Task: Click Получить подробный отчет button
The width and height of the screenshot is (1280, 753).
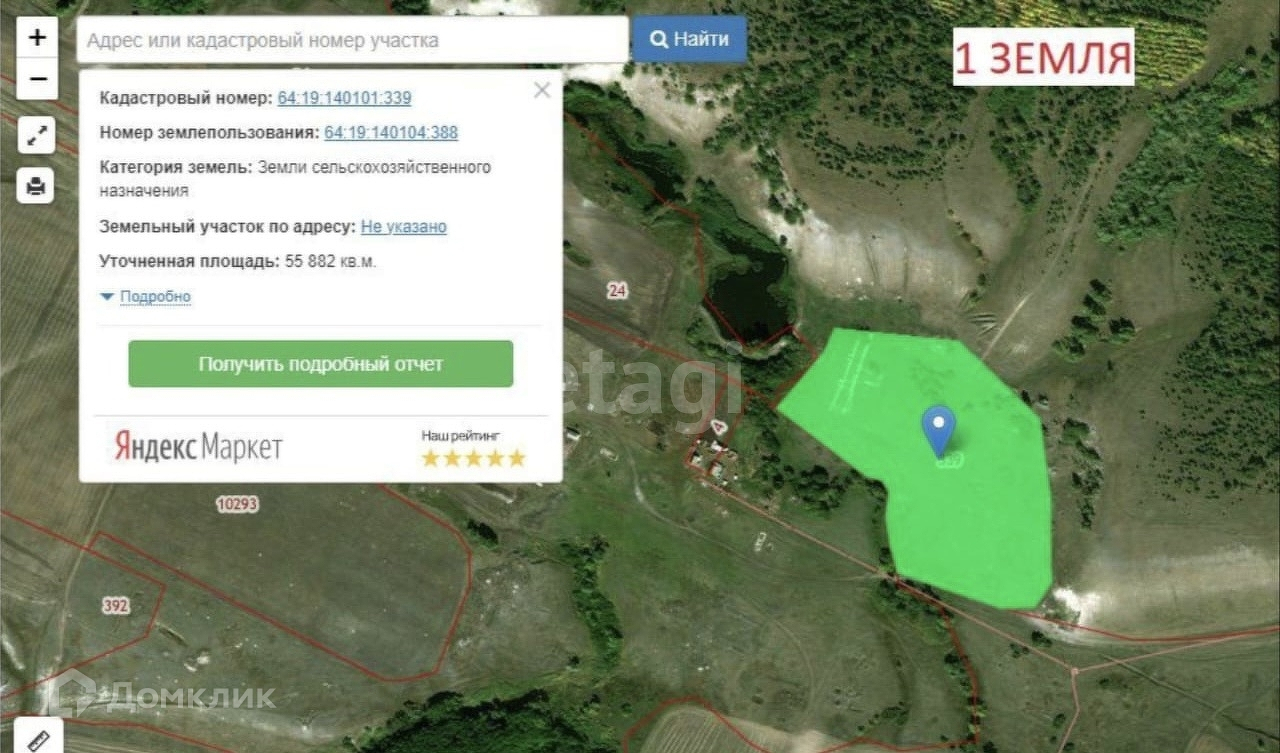Action: tap(321, 364)
